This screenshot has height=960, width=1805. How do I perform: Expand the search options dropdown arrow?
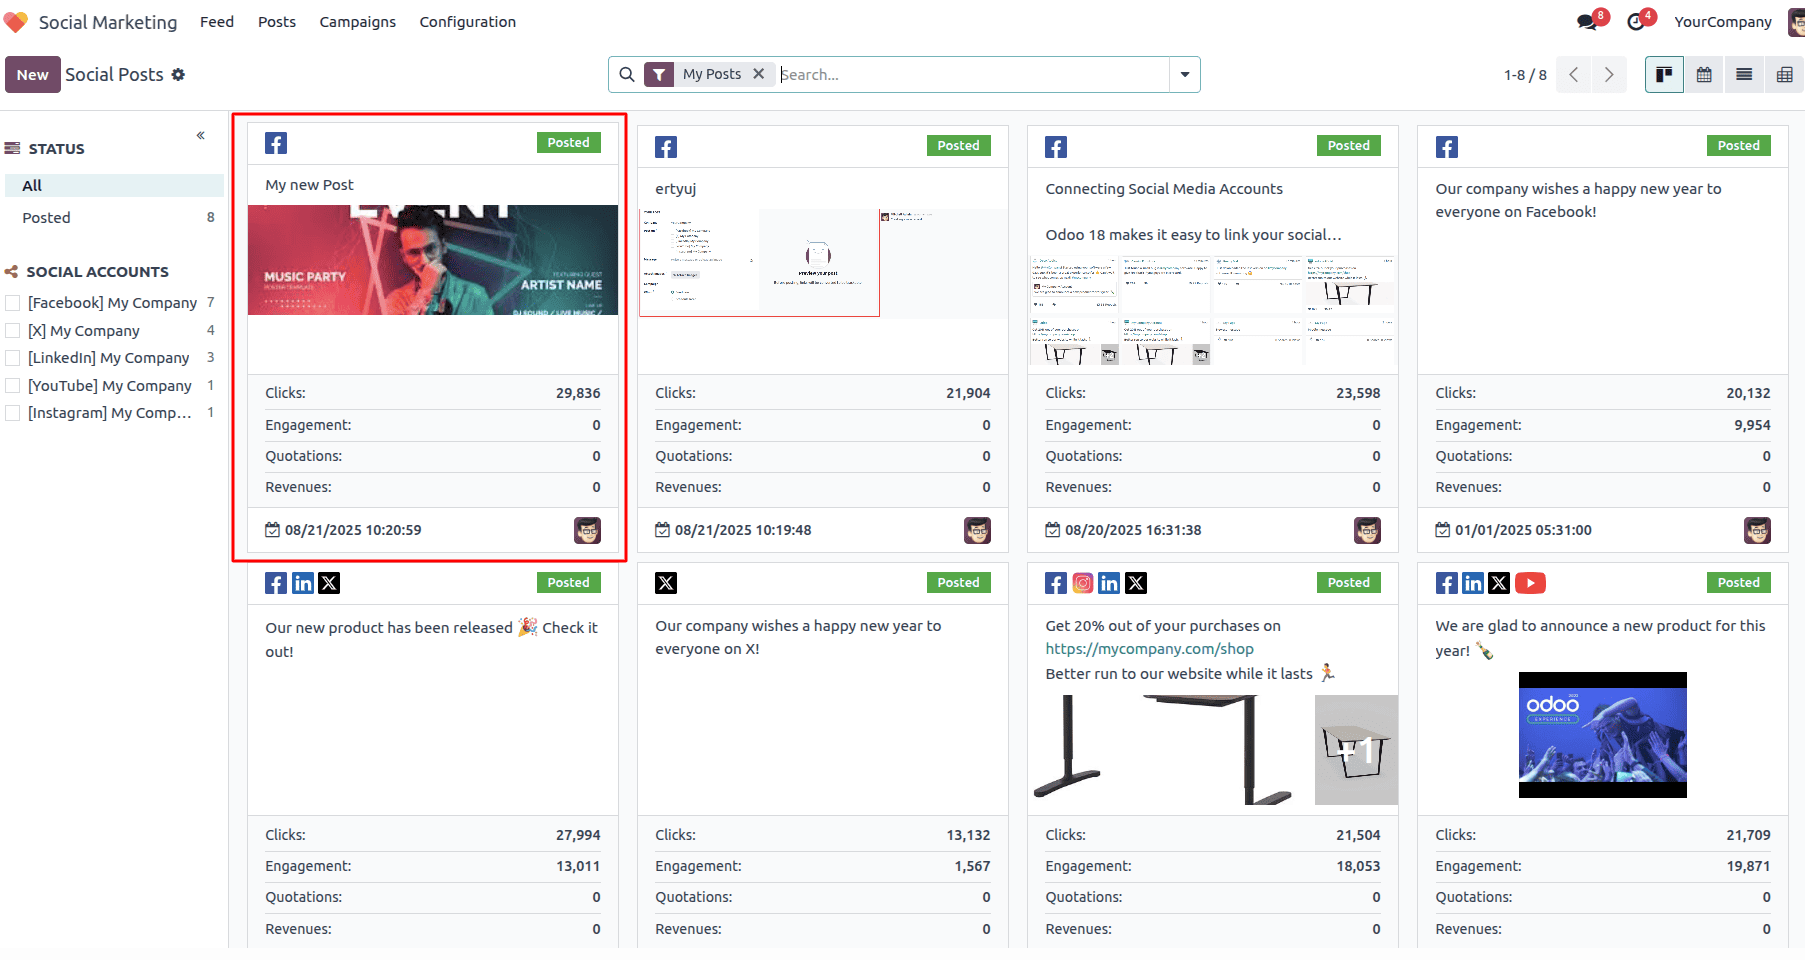pos(1184,74)
